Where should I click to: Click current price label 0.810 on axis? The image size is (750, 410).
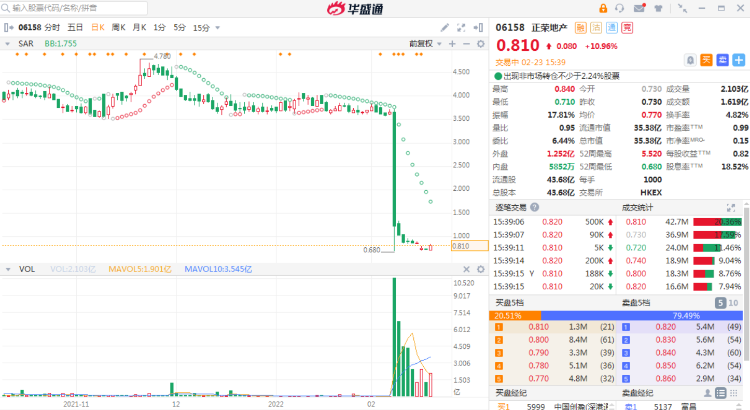click(x=469, y=246)
